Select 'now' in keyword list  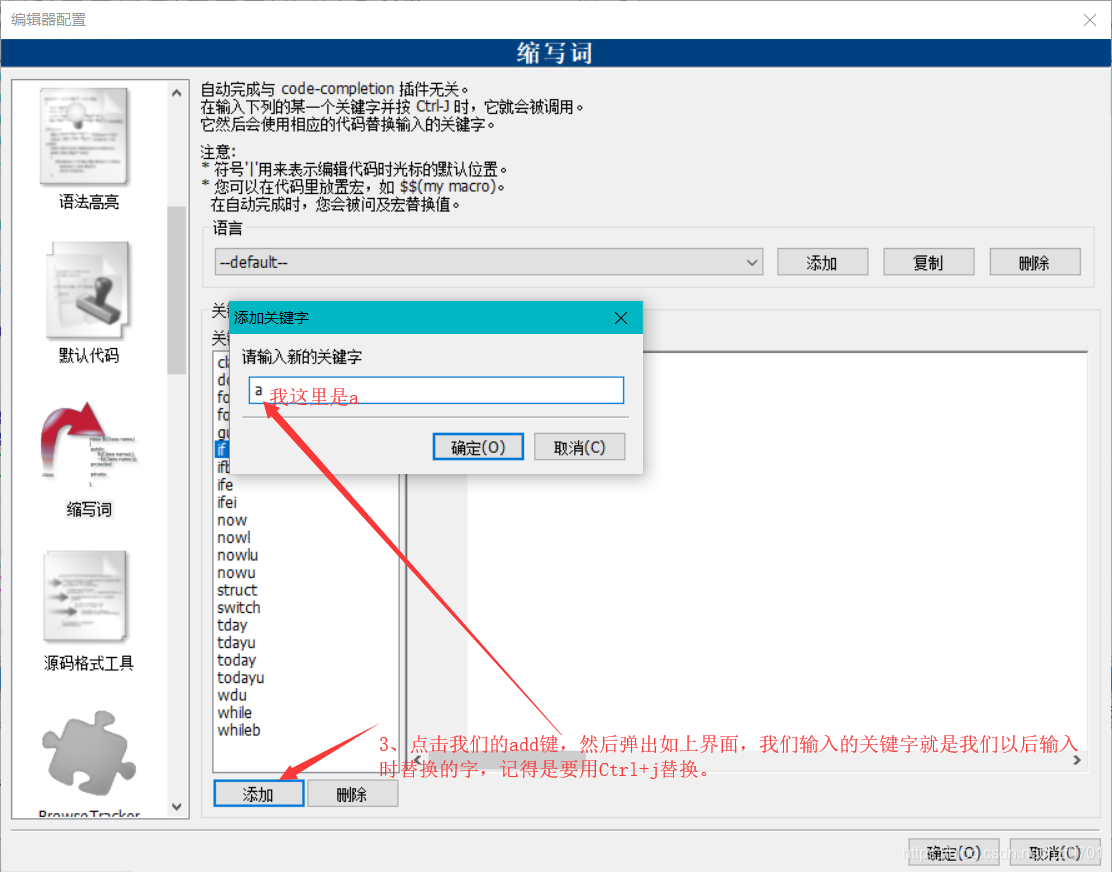click(232, 520)
